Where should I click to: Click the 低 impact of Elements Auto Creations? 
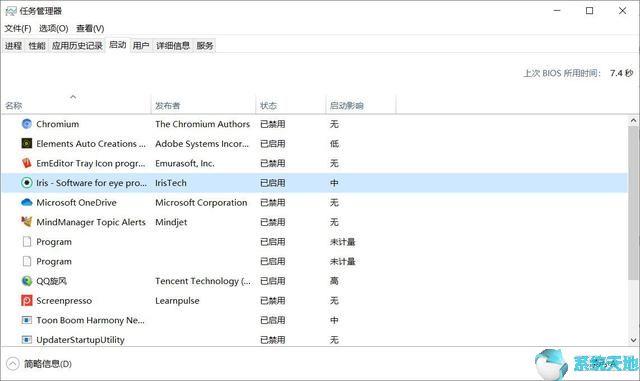pyautogui.click(x=334, y=143)
